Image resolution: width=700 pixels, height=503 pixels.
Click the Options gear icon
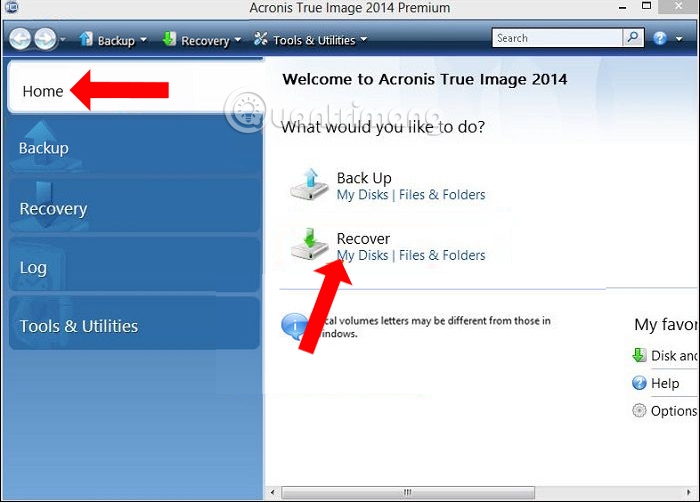(639, 410)
